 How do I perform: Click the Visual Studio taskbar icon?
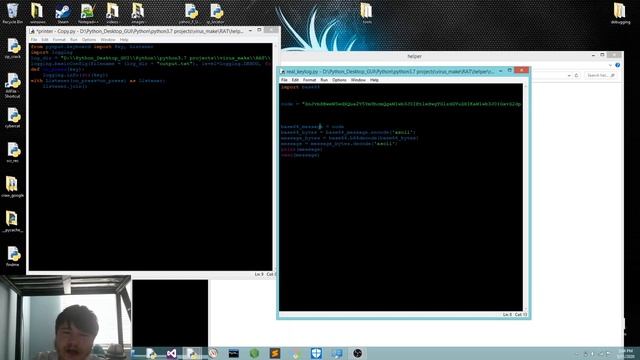pyautogui.click(x=171, y=353)
